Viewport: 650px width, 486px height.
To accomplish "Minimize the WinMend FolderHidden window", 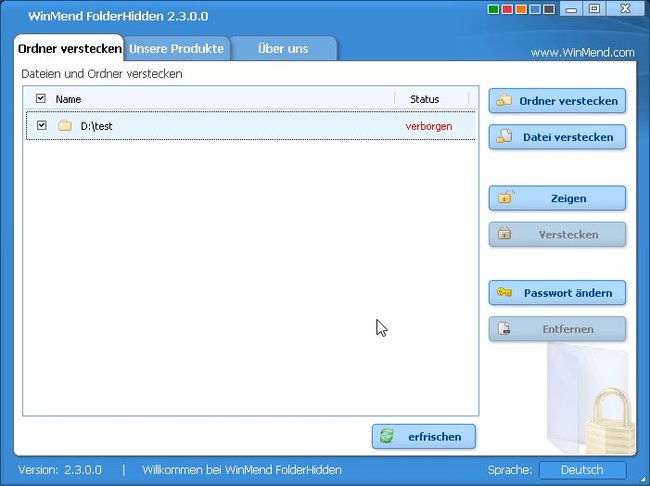I will [x=571, y=9].
